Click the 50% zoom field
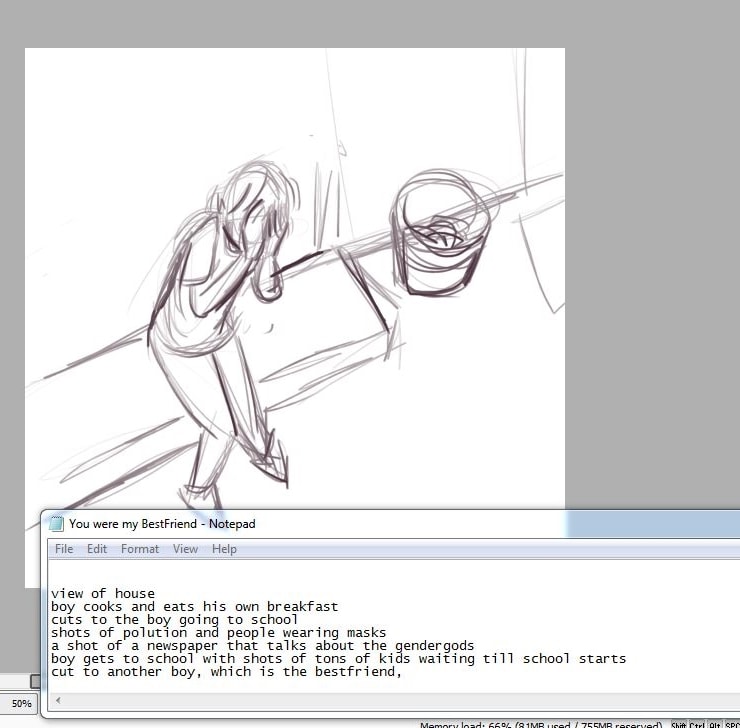Viewport: 740px width, 728px height. [21, 704]
